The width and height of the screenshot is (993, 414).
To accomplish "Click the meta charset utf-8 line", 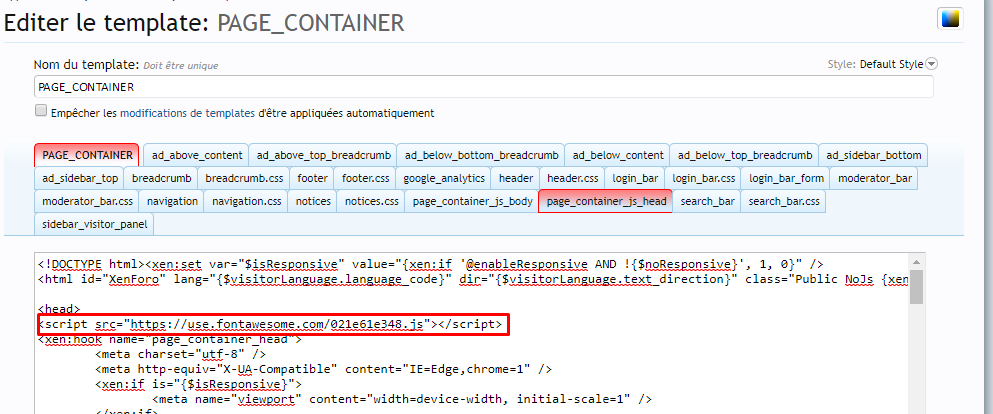I will [x=180, y=354].
